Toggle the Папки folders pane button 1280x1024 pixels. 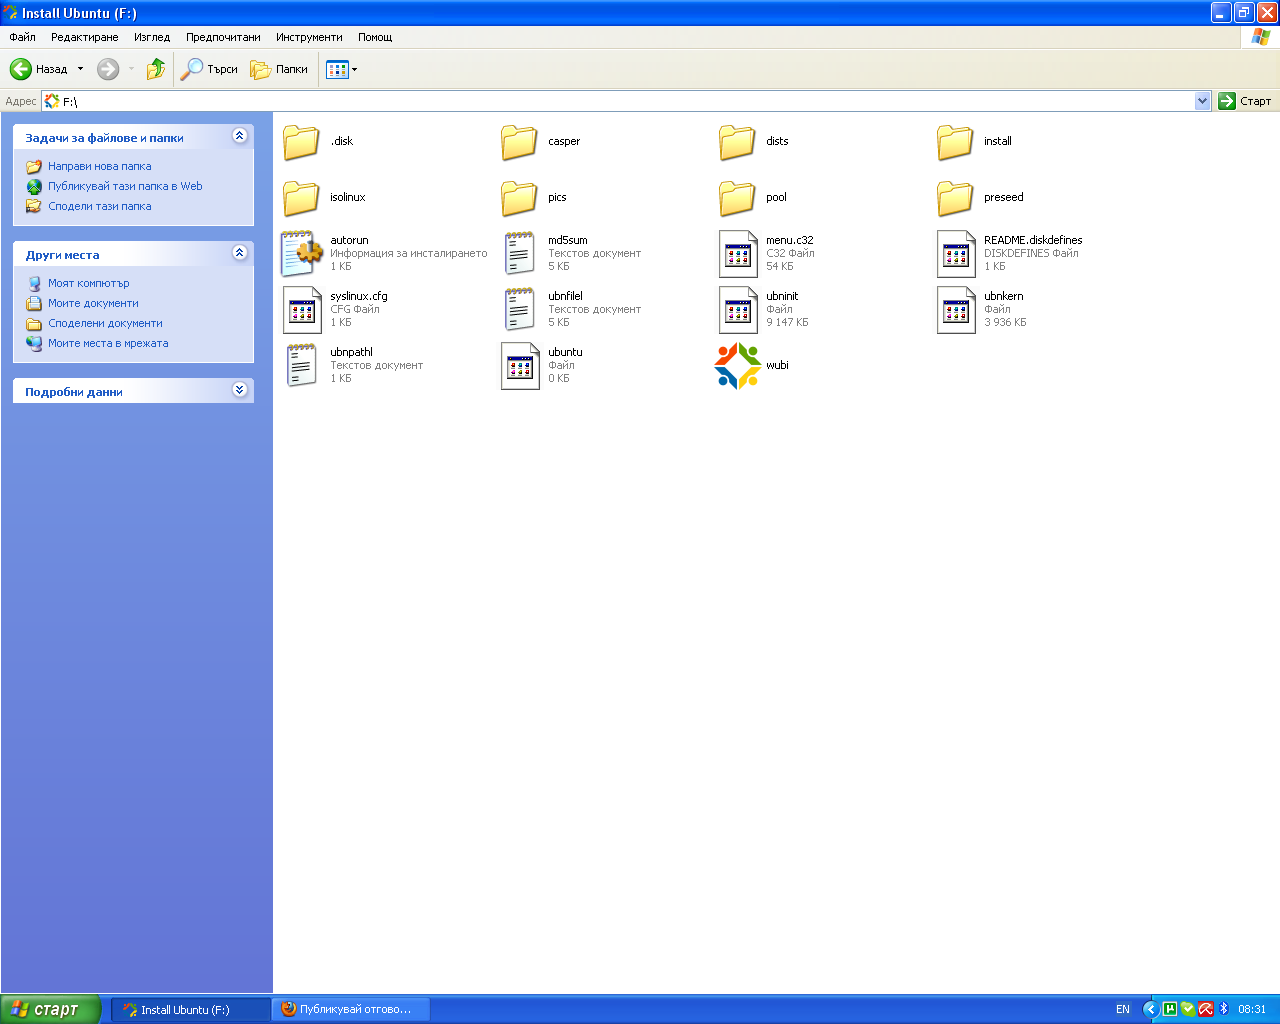(279, 69)
